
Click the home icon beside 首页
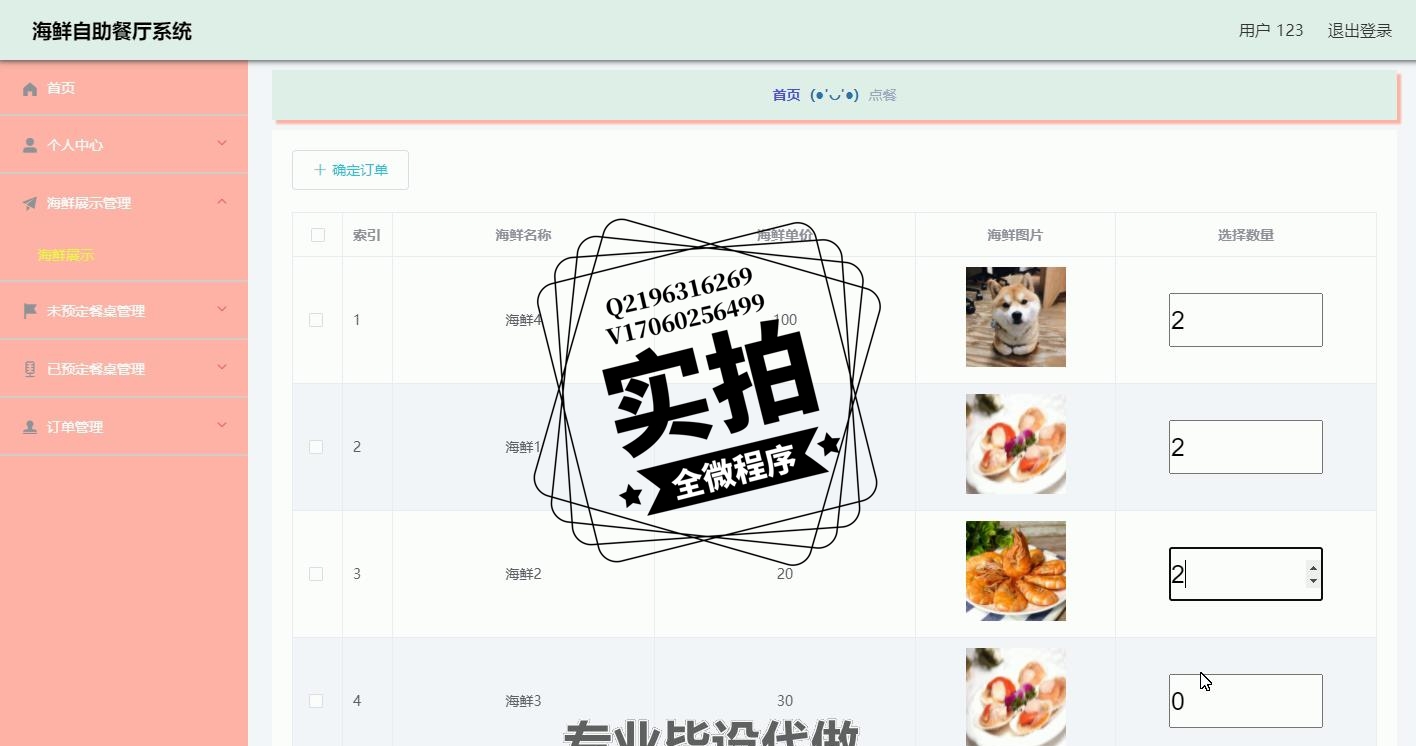(30, 89)
